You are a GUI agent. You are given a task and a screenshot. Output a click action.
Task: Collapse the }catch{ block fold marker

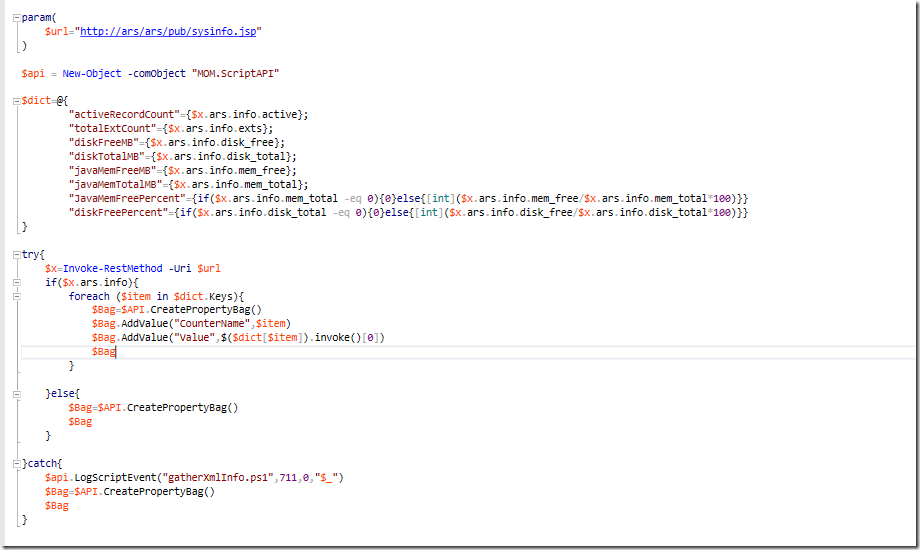pos(17,464)
